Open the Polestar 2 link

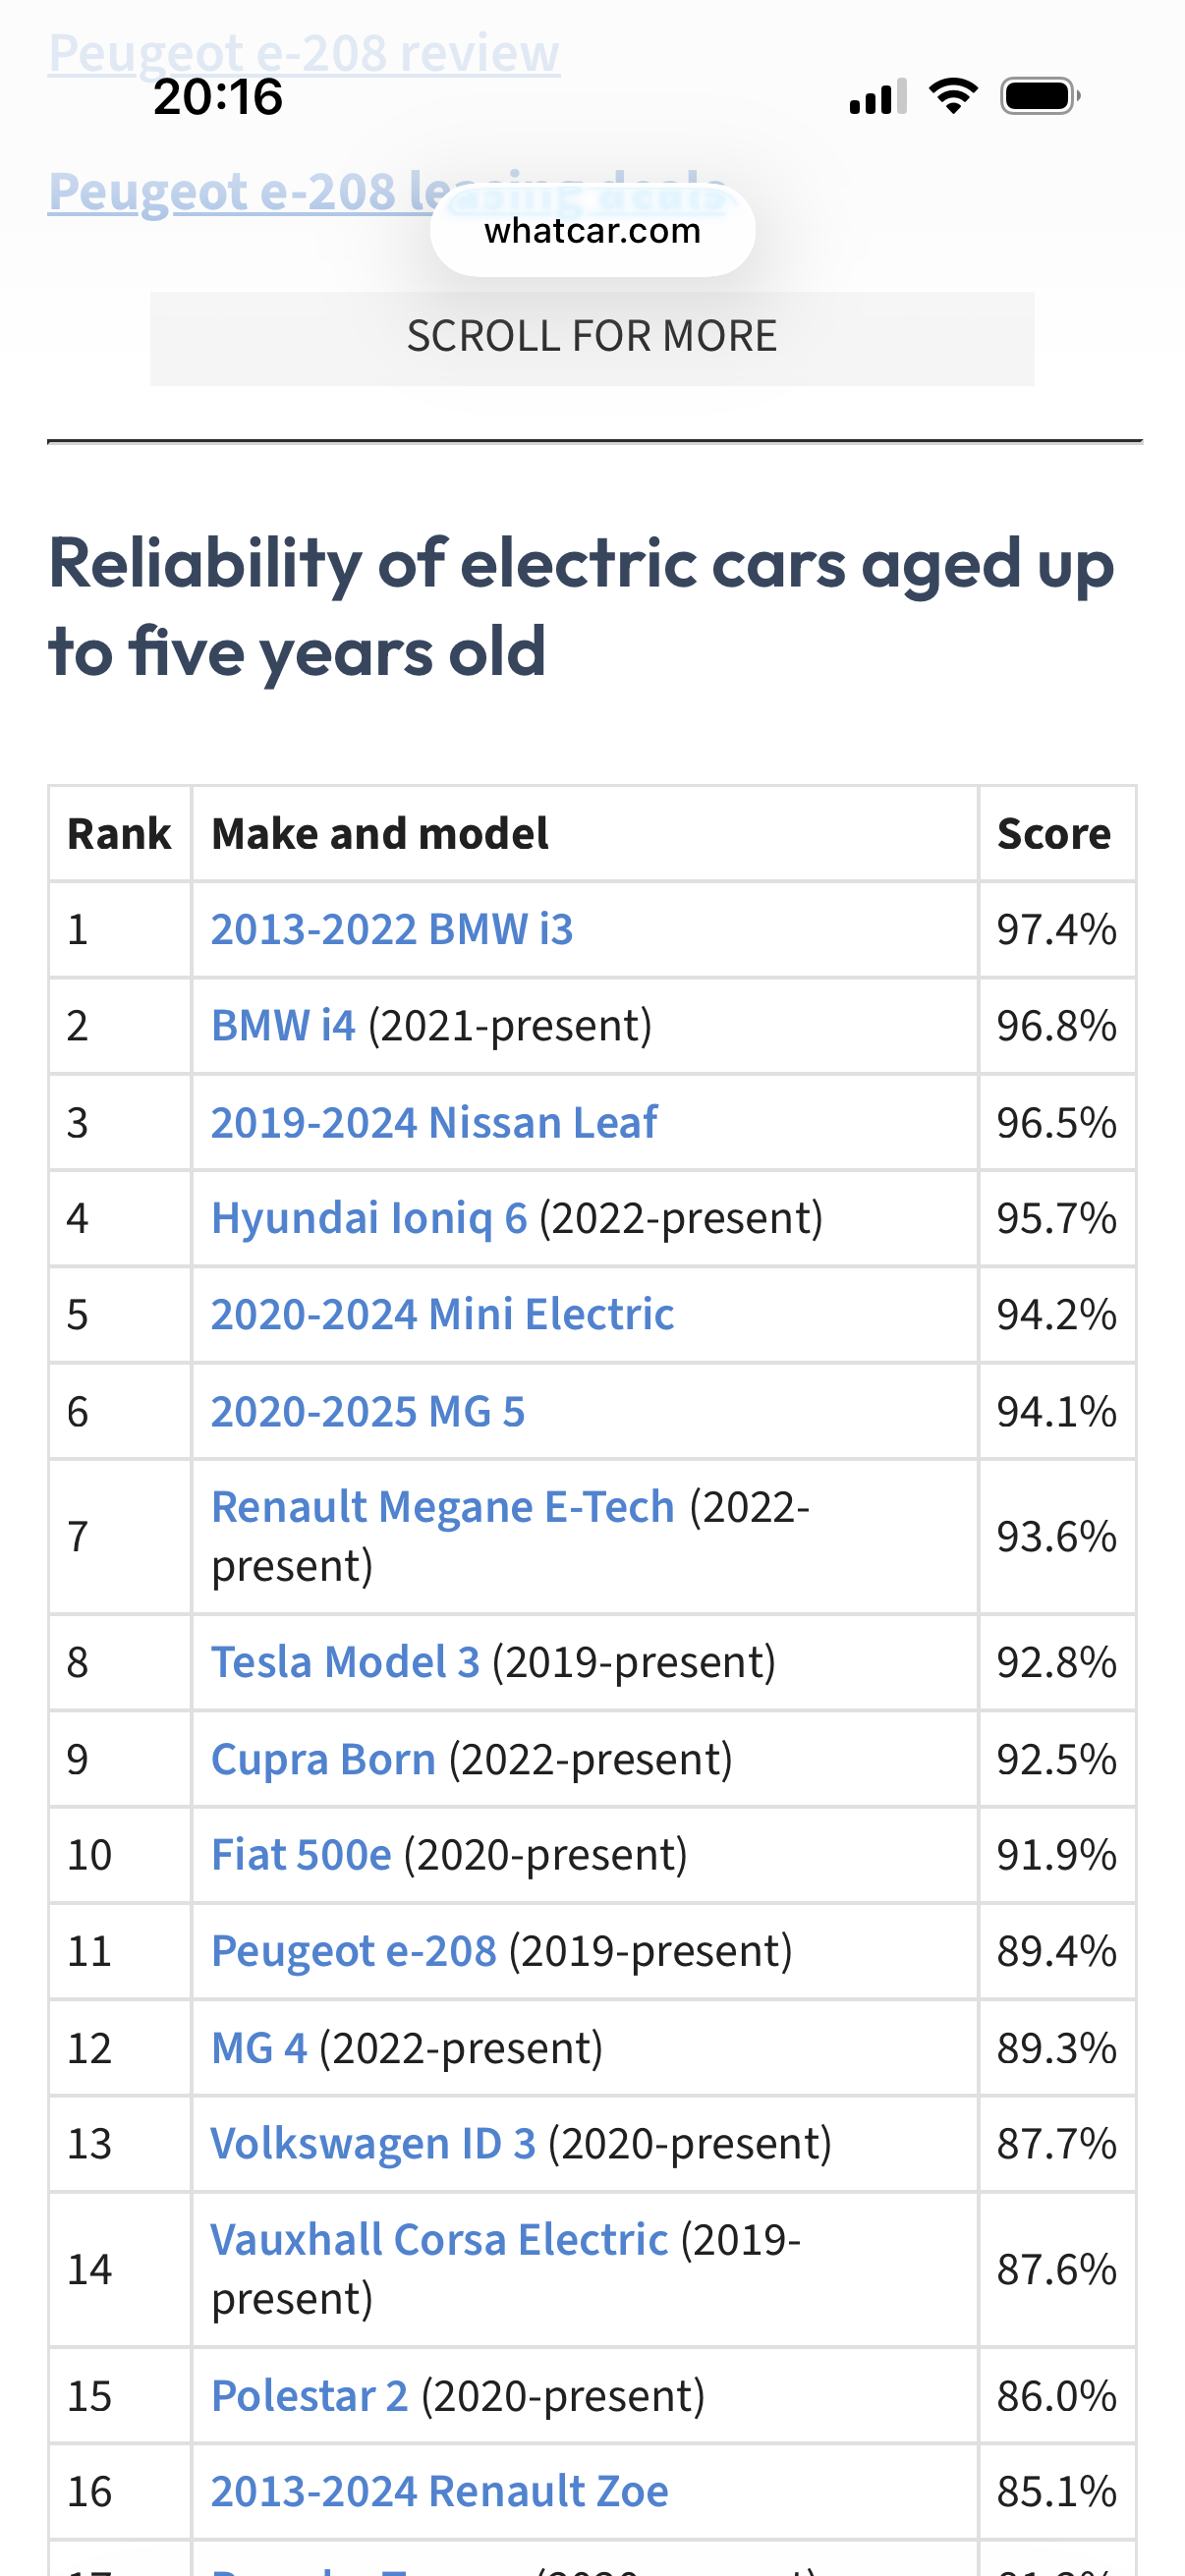(x=309, y=2396)
